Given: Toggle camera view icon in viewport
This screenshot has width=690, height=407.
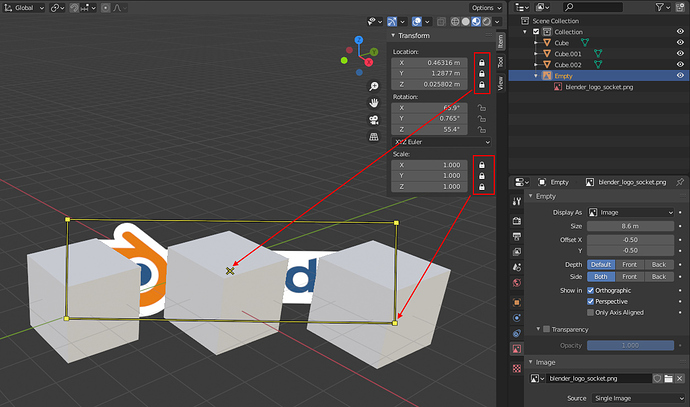Looking at the screenshot, I should click(x=374, y=120).
